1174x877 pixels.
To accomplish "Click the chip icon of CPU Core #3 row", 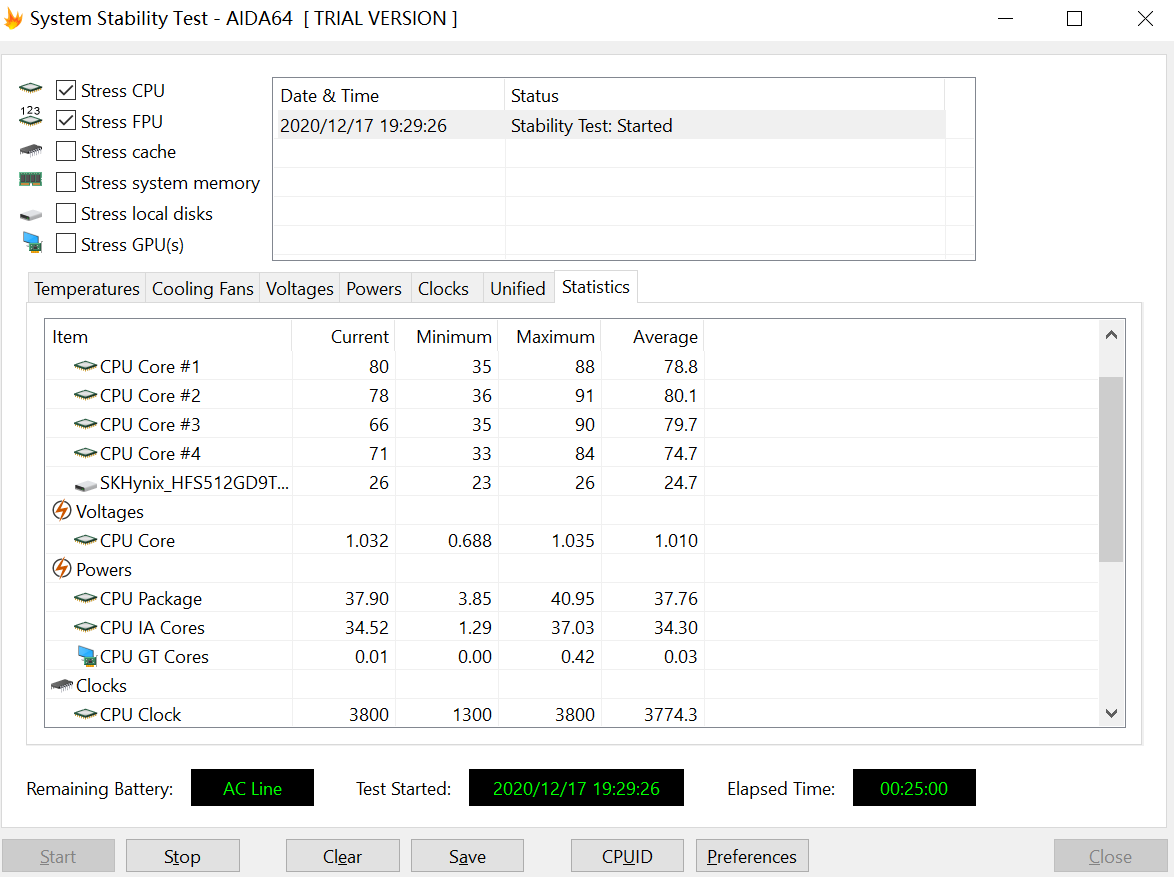I will [x=85, y=424].
